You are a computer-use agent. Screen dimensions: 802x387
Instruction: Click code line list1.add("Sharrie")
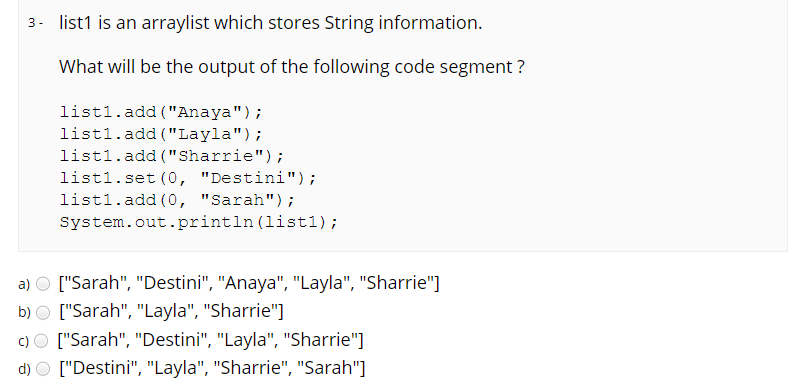click(172, 156)
